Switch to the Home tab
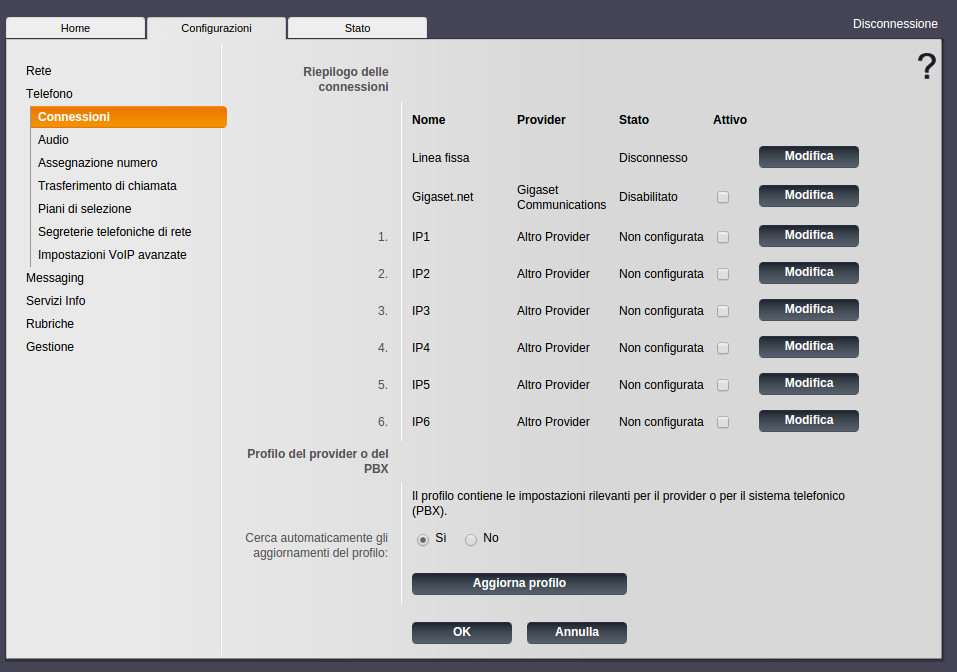This screenshot has height=672, width=957. (75, 28)
